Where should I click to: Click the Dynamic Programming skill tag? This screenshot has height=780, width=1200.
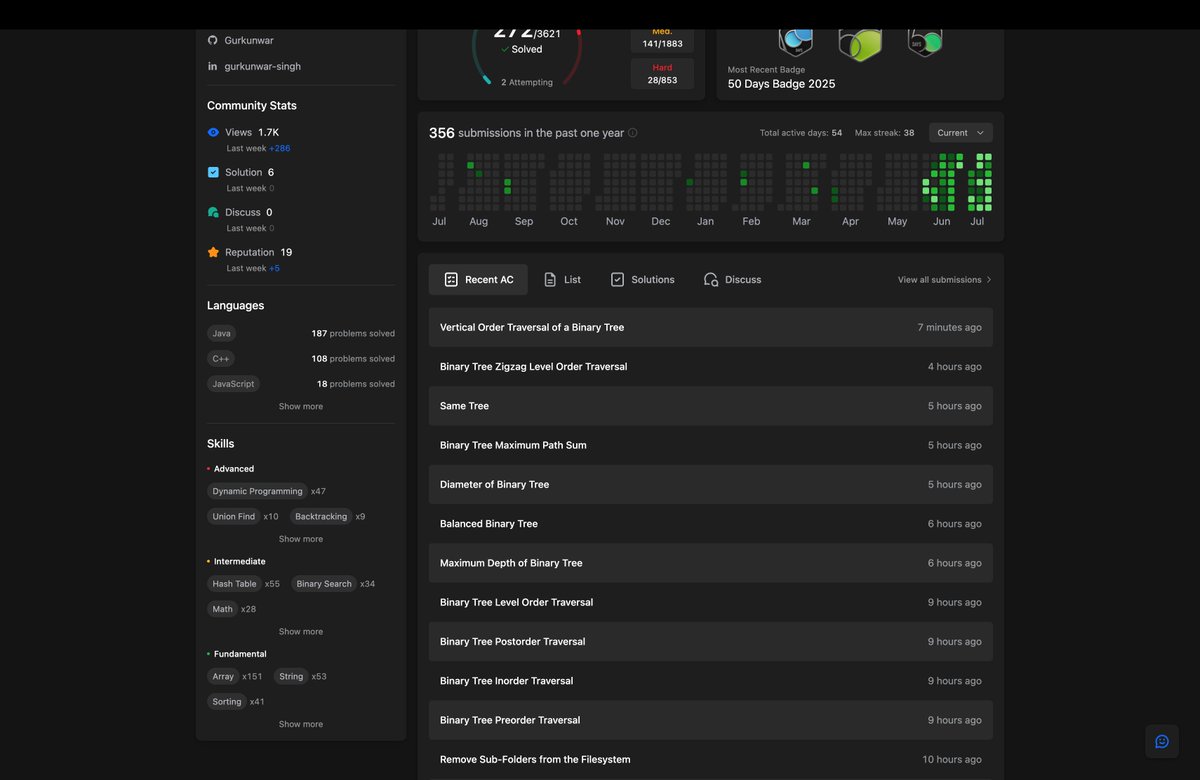pos(257,491)
